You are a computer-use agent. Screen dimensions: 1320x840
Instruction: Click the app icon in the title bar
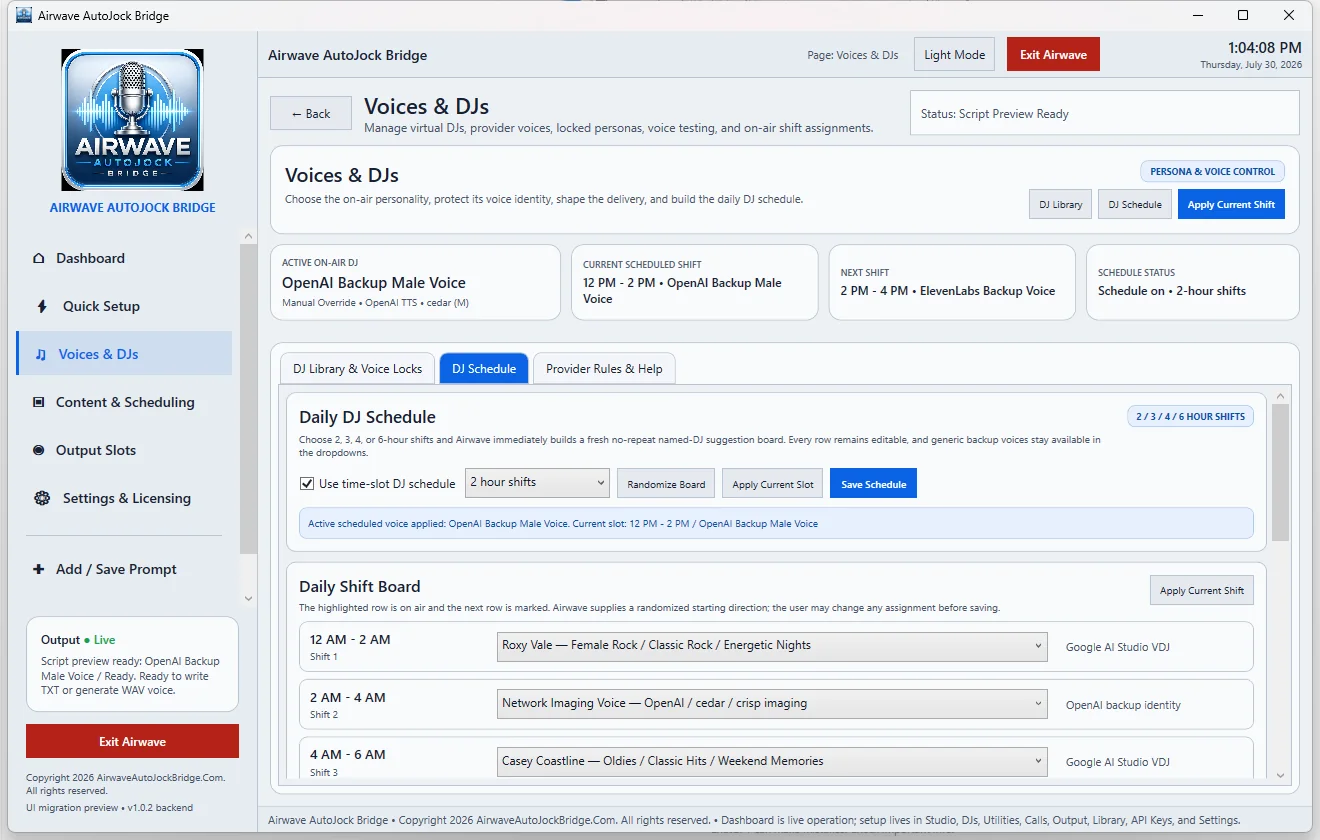[x=24, y=15]
